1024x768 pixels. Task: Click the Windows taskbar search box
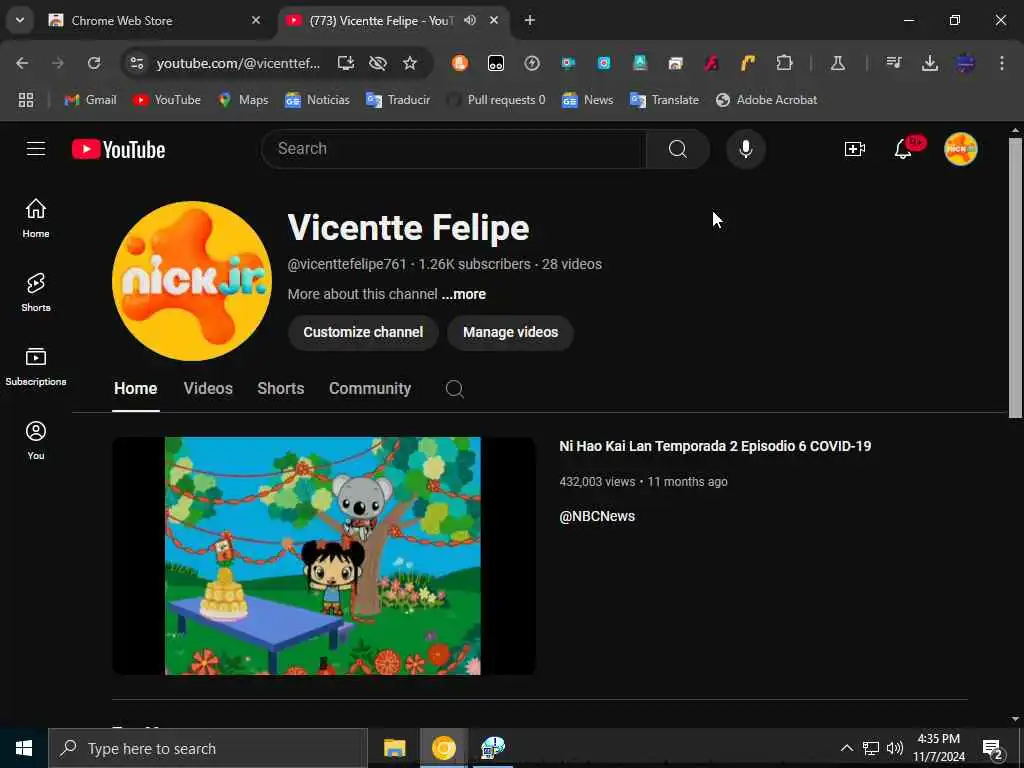208,748
